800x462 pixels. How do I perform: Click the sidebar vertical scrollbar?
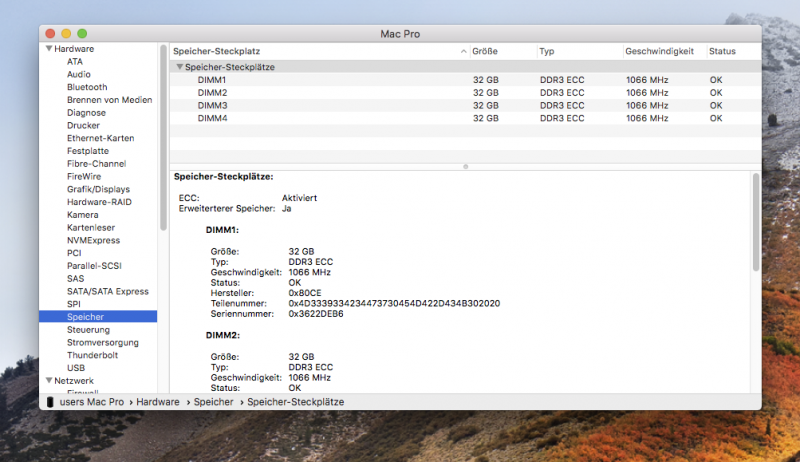click(163, 140)
